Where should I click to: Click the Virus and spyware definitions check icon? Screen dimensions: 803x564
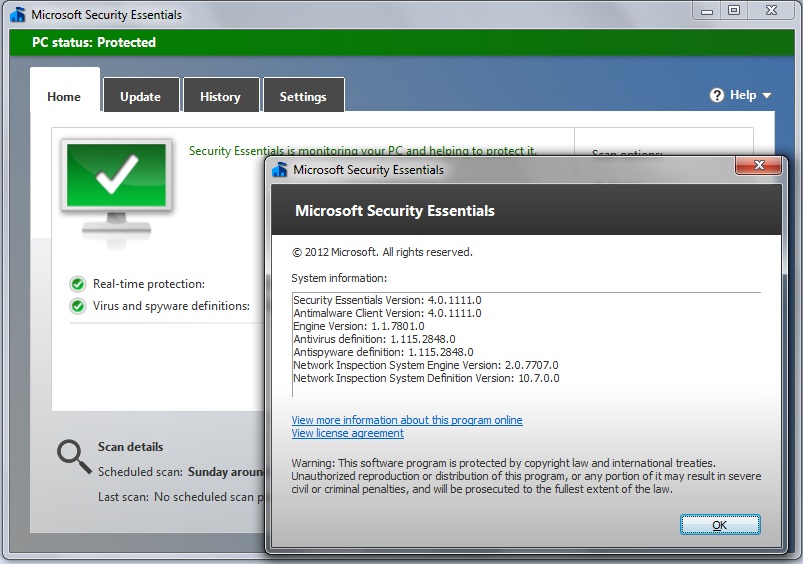pyautogui.click(x=77, y=306)
